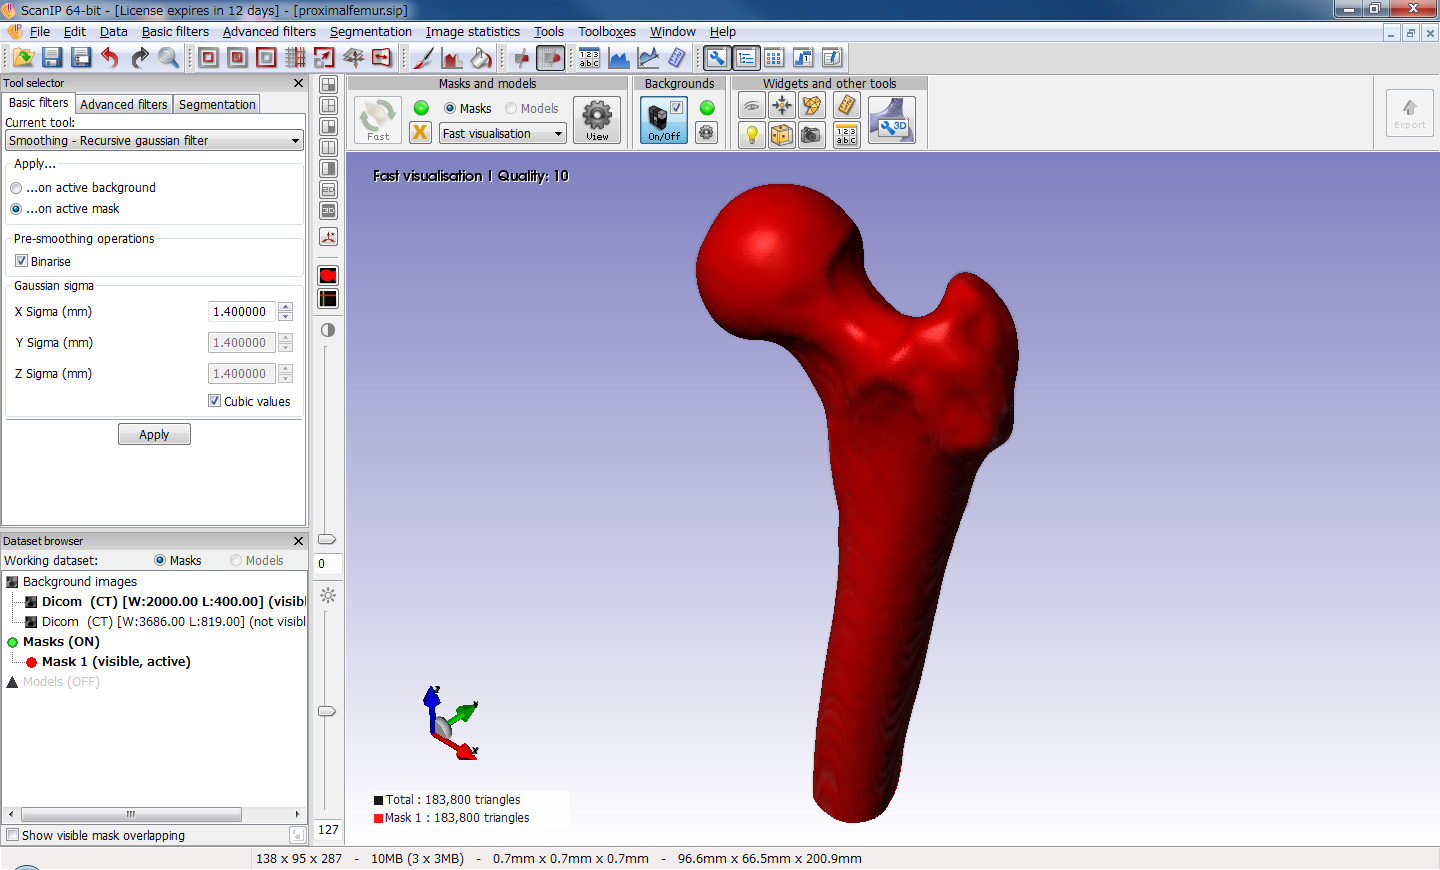This screenshot has width=1440, height=870.
Task: Select the flood fill bucket icon
Action: pyautogui.click(x=481, y=58)
